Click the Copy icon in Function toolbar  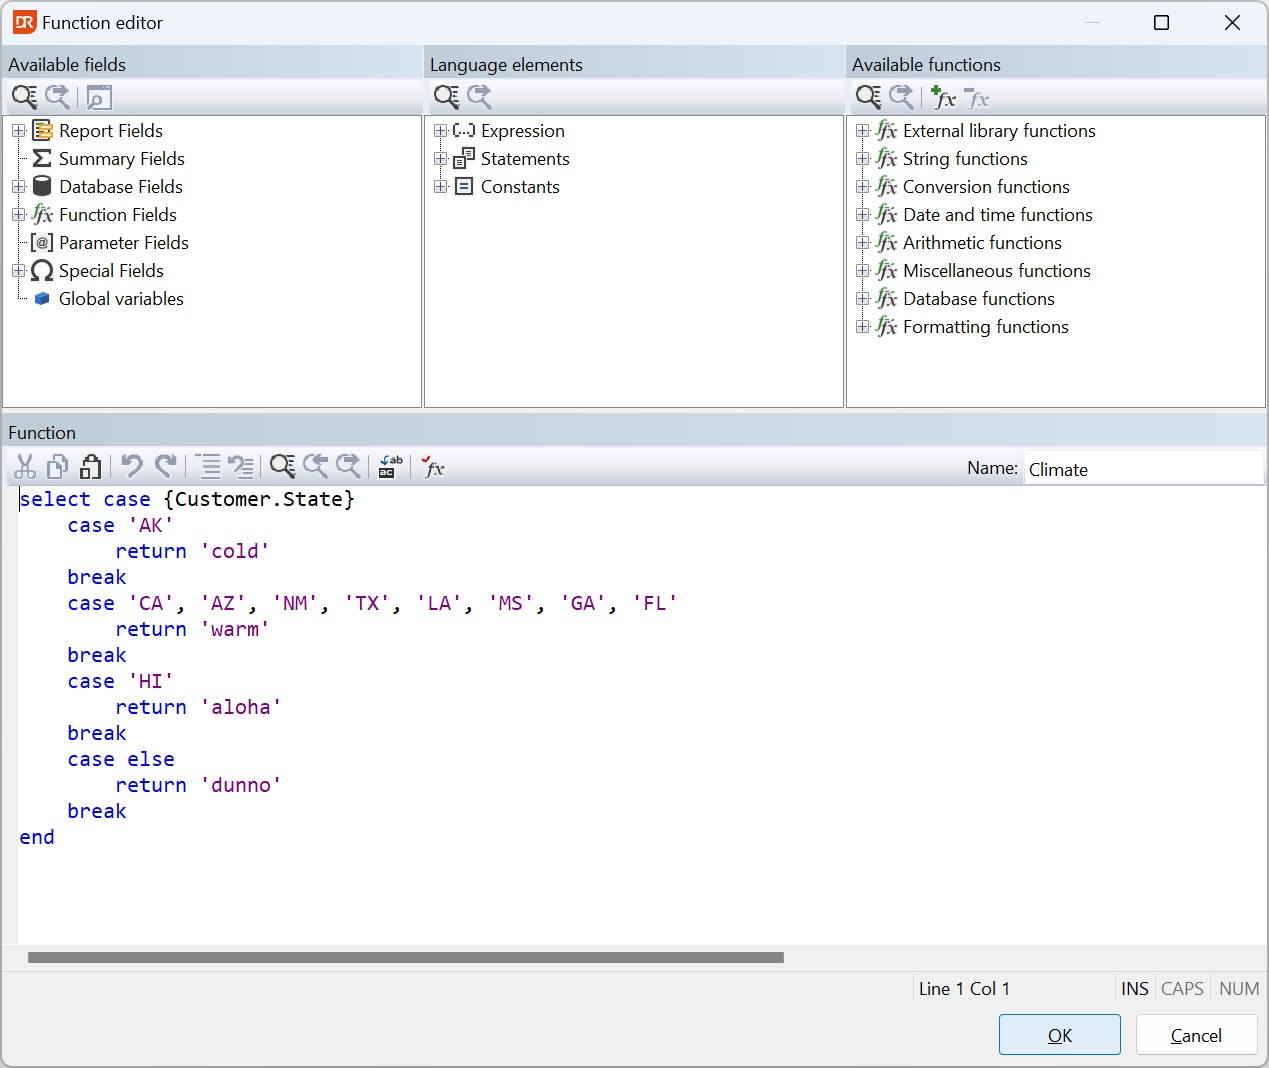coord(58,467)
